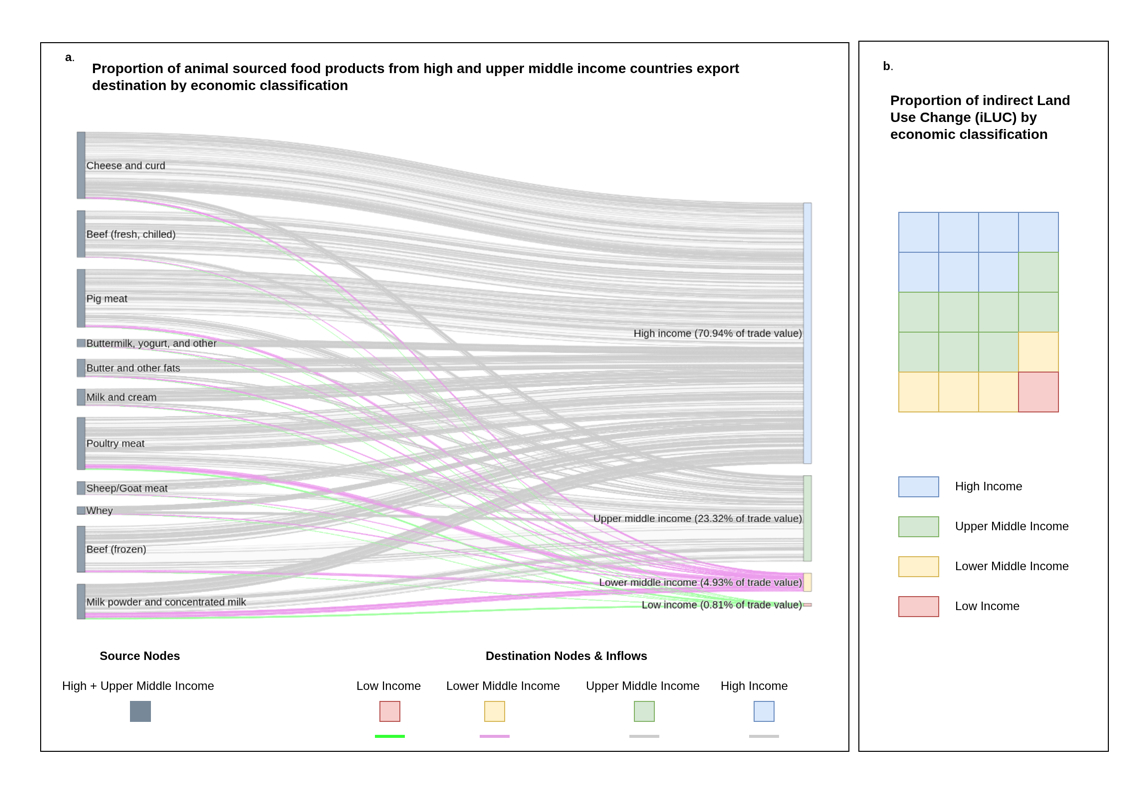This screenshot has width=1147, height=791.
Task: Select red Low Income swatch in Sankey legend
Action: (389, 711)
